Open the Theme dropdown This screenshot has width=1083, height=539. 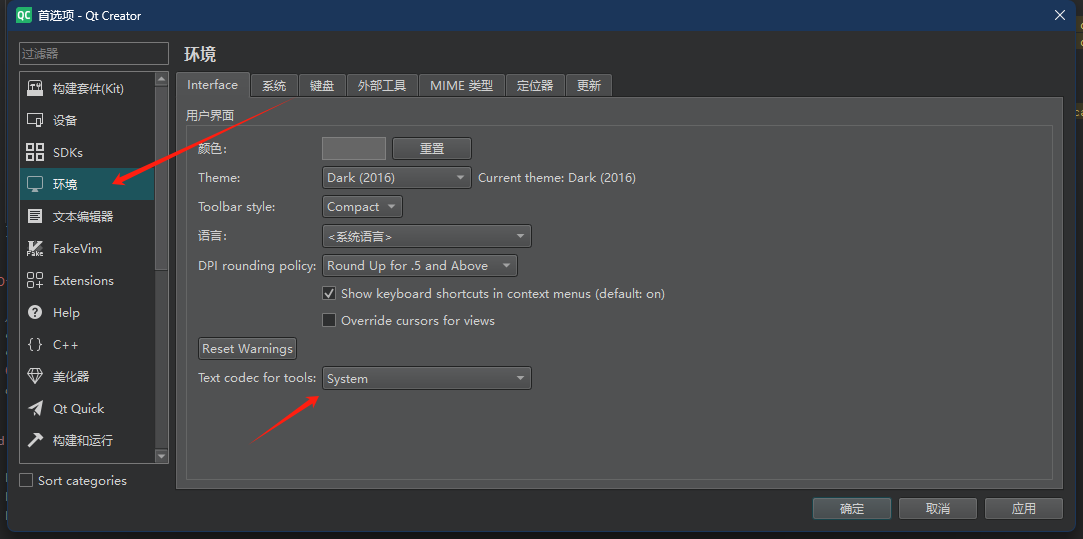[x=396, y=178]
